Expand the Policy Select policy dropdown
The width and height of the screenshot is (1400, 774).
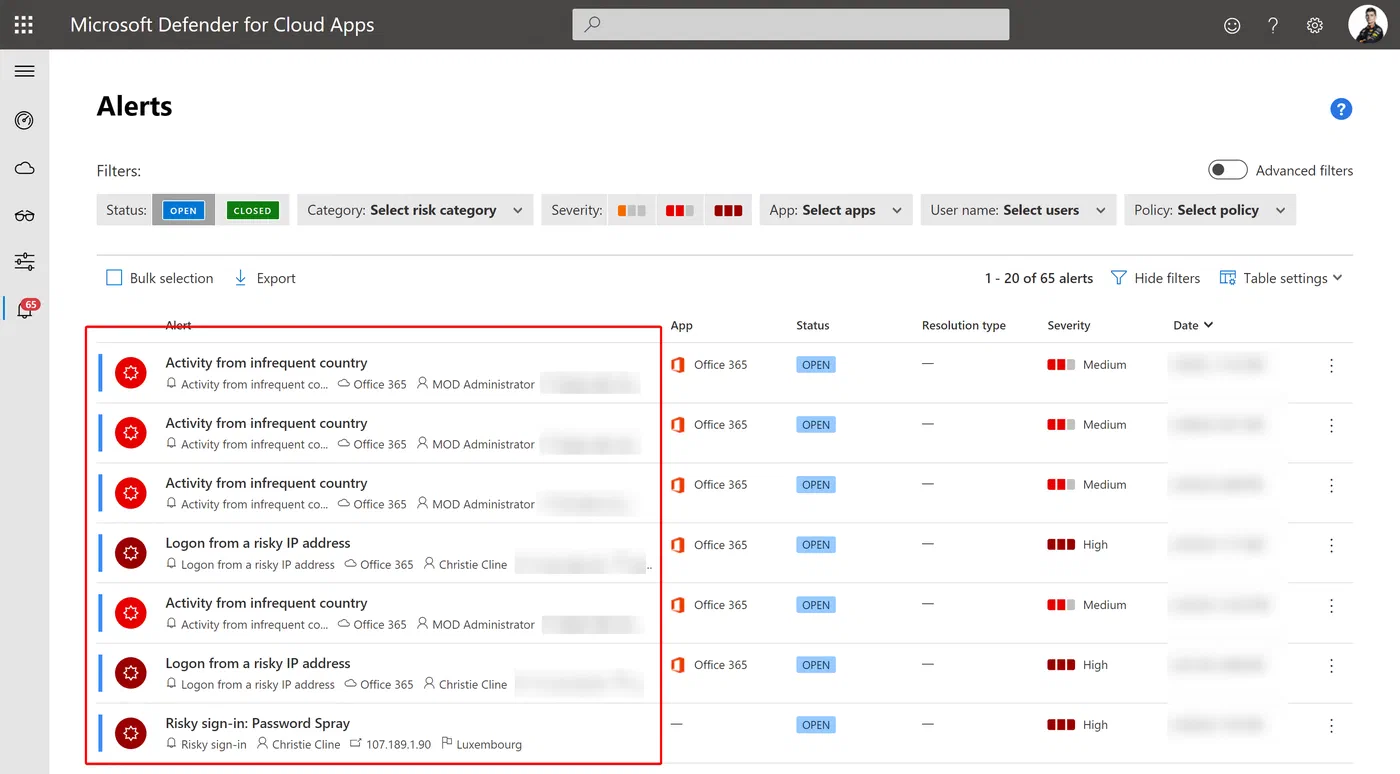[x=1210, y=210]
